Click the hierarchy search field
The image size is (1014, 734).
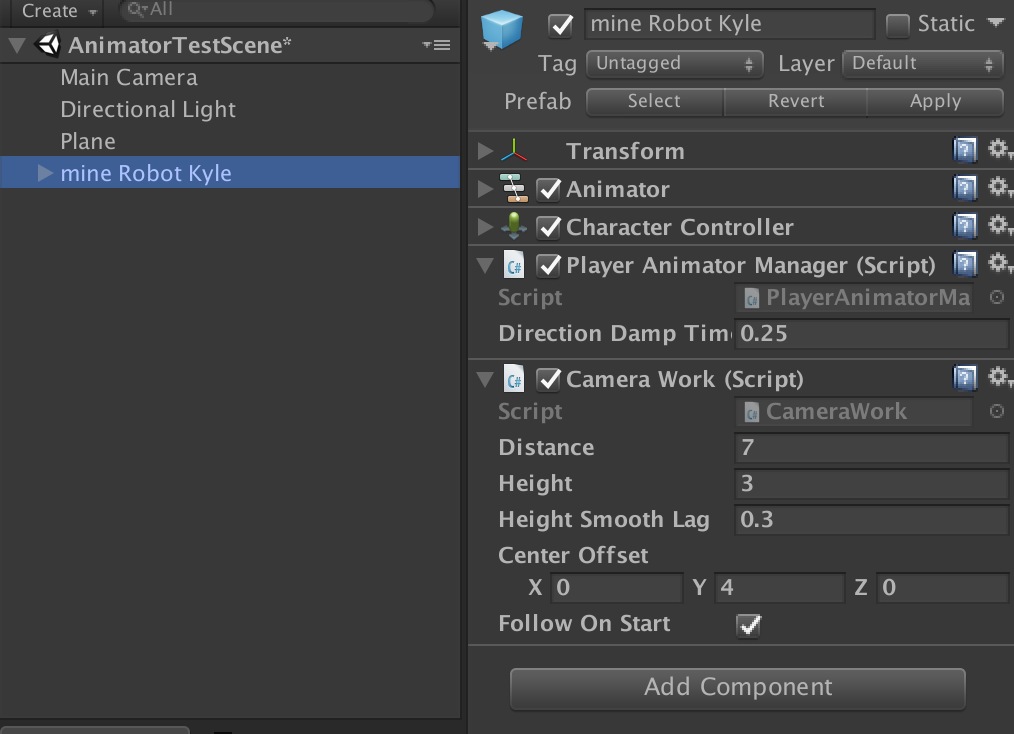pos(277,9)
